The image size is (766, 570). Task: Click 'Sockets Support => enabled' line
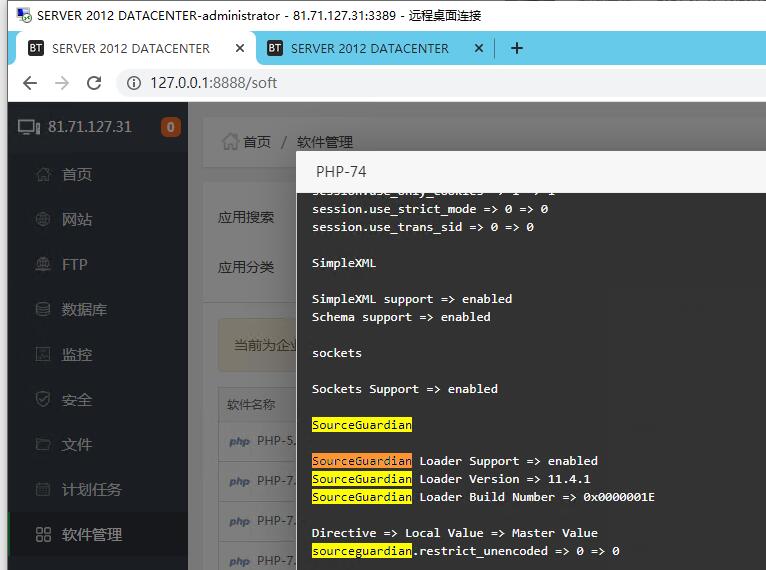[x=405, y=389]
